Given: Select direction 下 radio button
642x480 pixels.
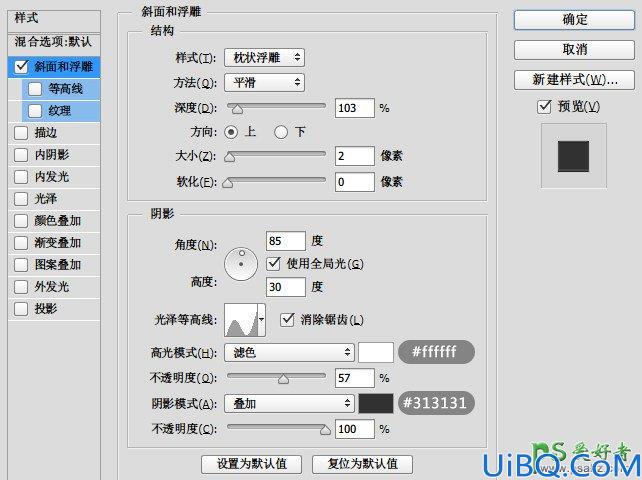Looking at the screenshot, I should [281, 132].
